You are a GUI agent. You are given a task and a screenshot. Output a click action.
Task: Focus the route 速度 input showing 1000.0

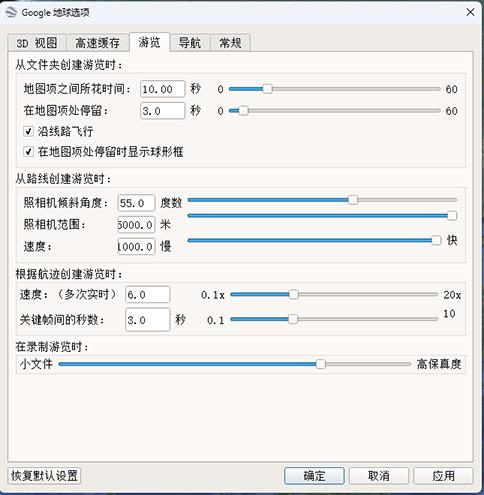[136, 246]
